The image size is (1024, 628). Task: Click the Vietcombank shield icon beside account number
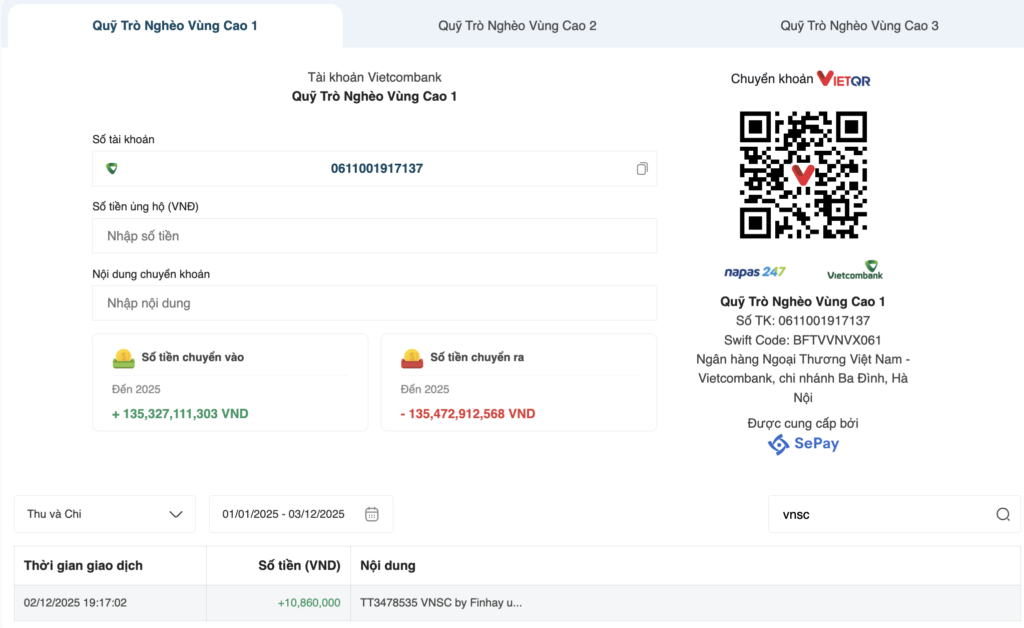pos(112,168)
